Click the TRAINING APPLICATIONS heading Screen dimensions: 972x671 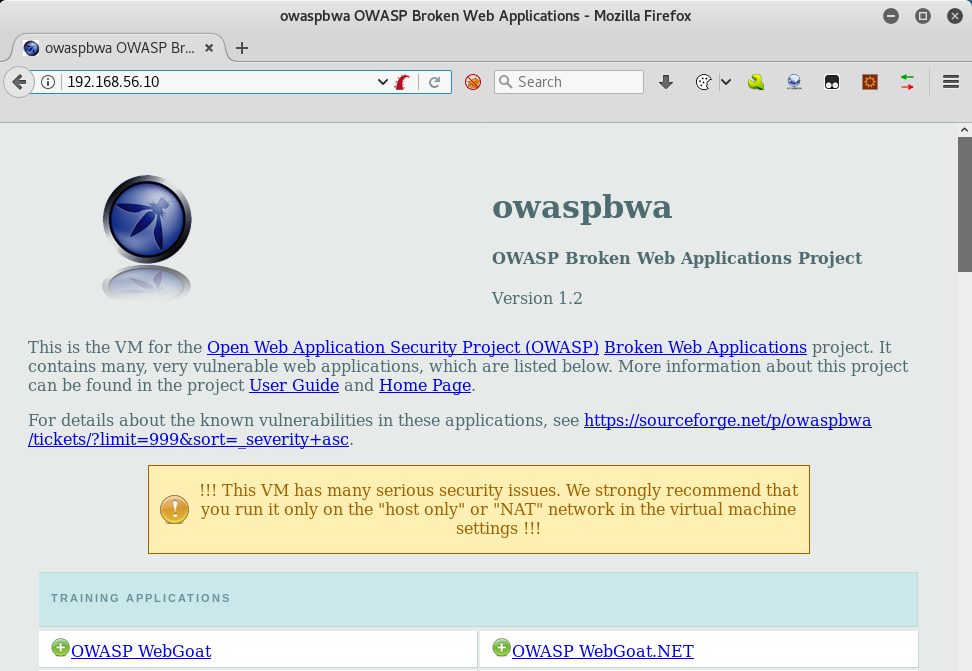(x=141, y=598)
